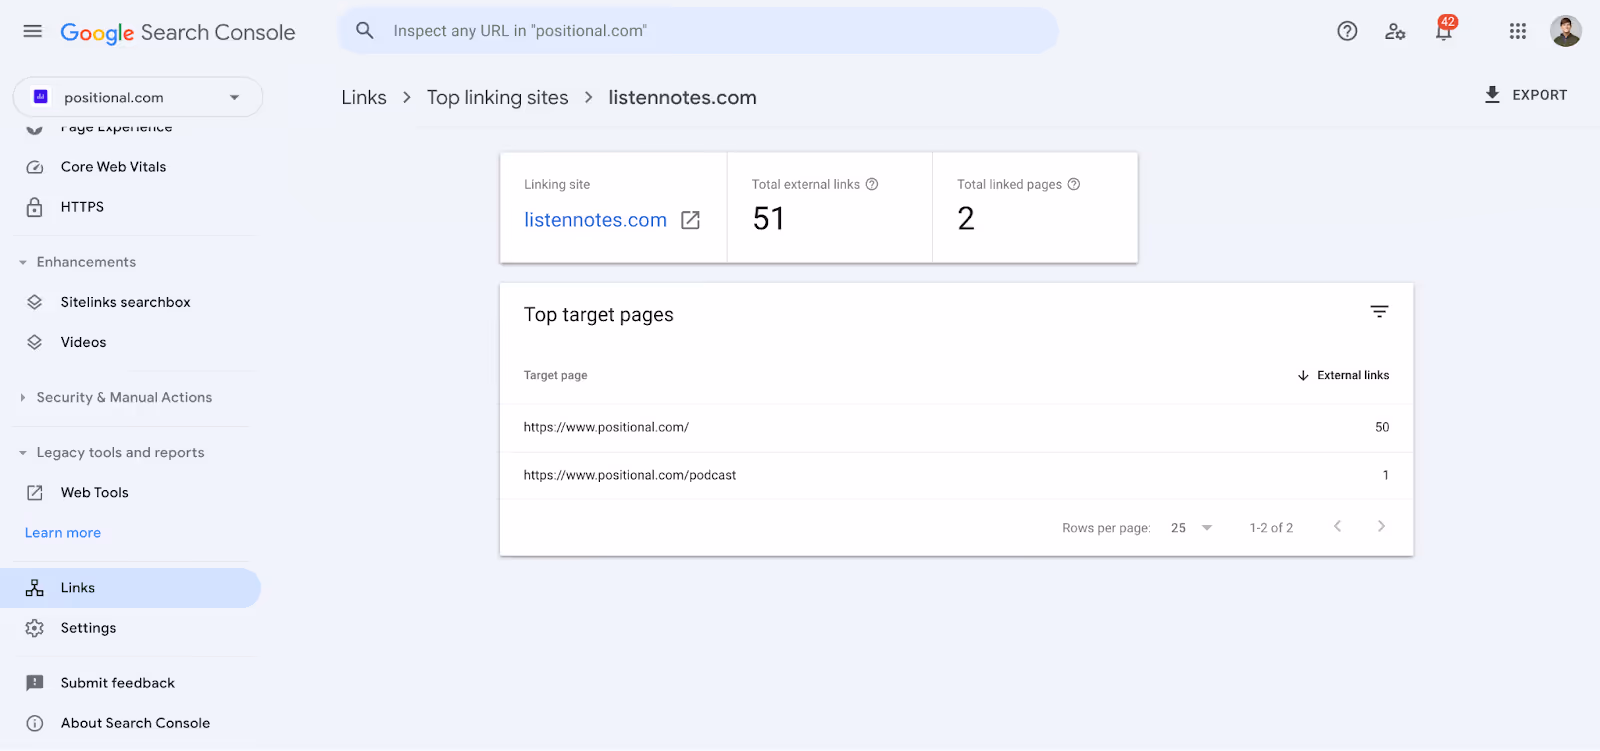
Task: Open the account profile avatar
Action: click(1566, 31)
